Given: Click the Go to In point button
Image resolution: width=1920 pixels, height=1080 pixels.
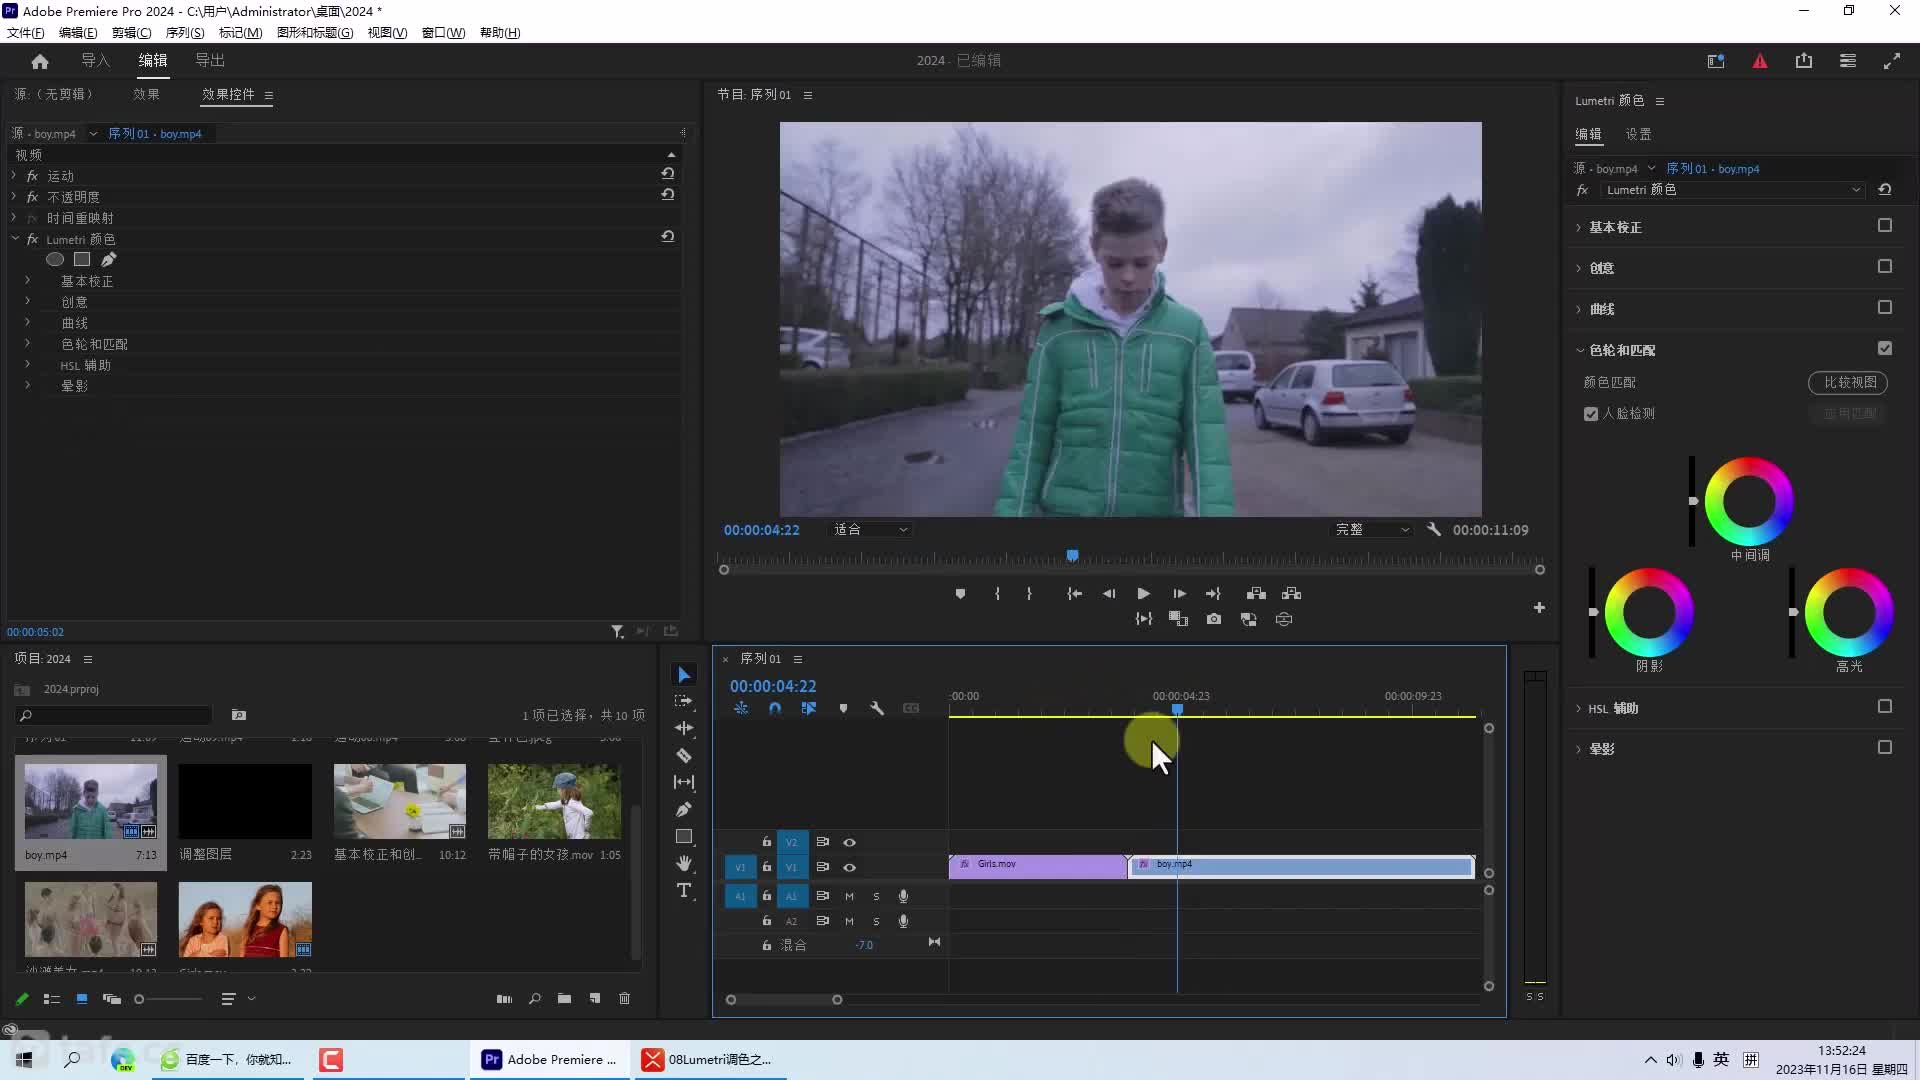Looking at the screenshot, I should tap(1075, 594).
